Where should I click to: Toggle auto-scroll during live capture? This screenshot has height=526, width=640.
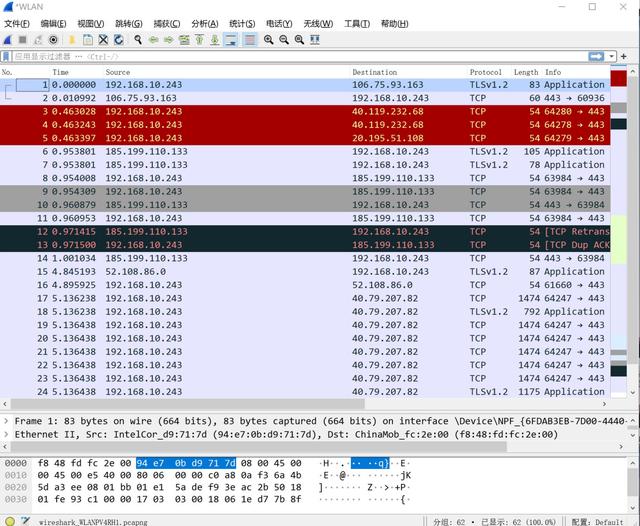231,40
